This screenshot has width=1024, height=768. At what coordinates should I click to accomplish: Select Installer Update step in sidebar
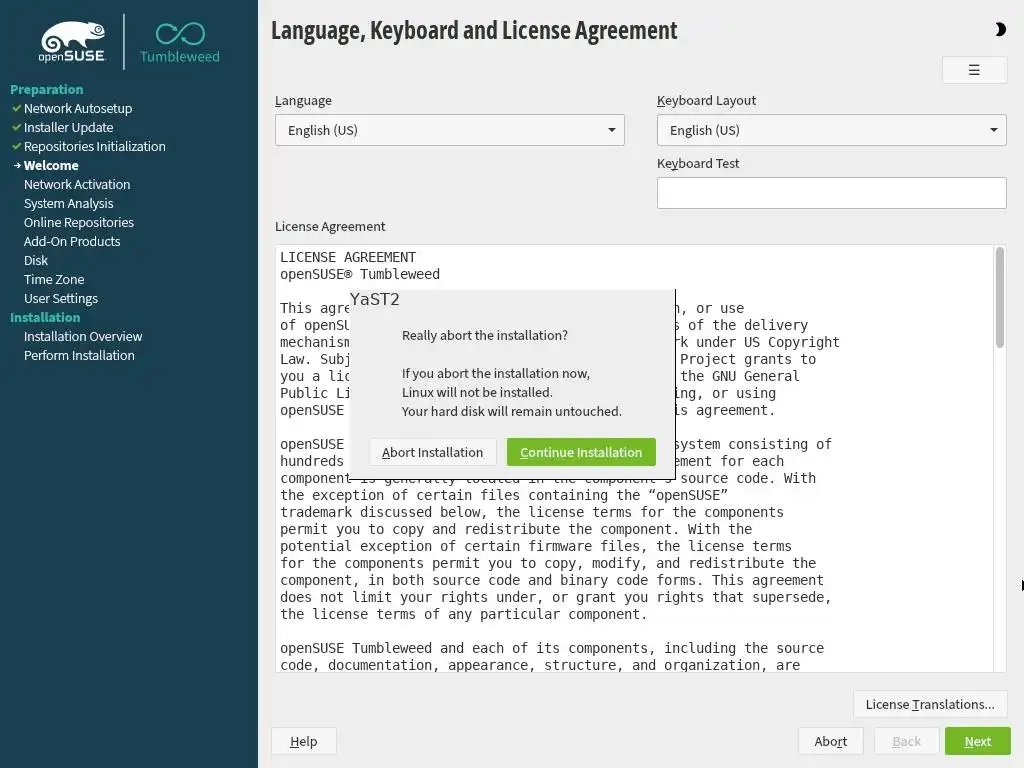coord(69,127)
